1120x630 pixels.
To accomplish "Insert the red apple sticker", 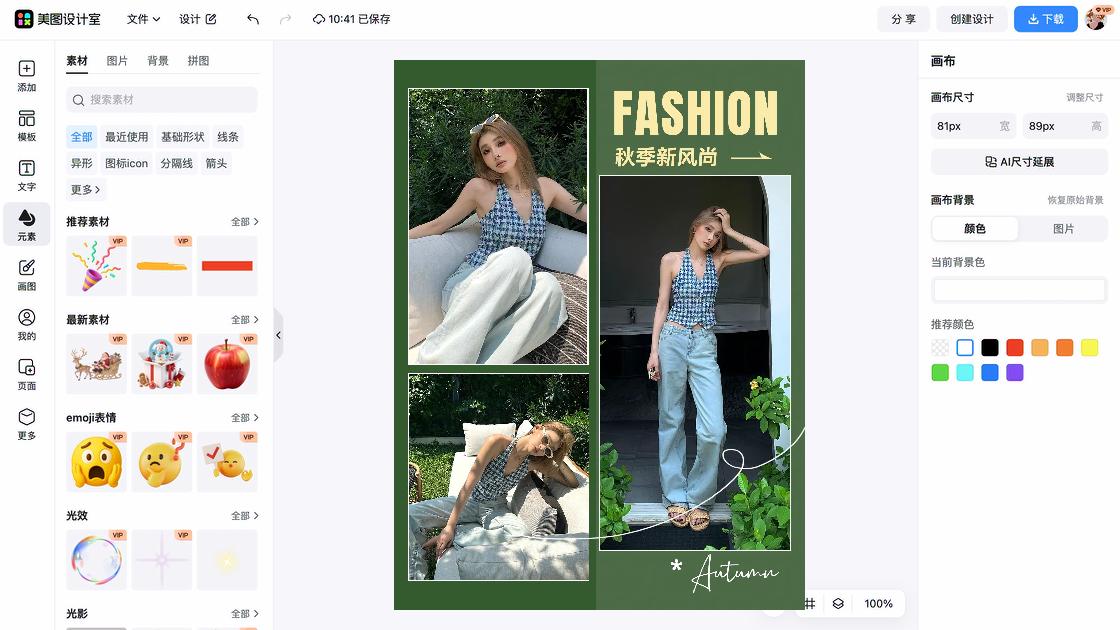I will click(227, 364).
